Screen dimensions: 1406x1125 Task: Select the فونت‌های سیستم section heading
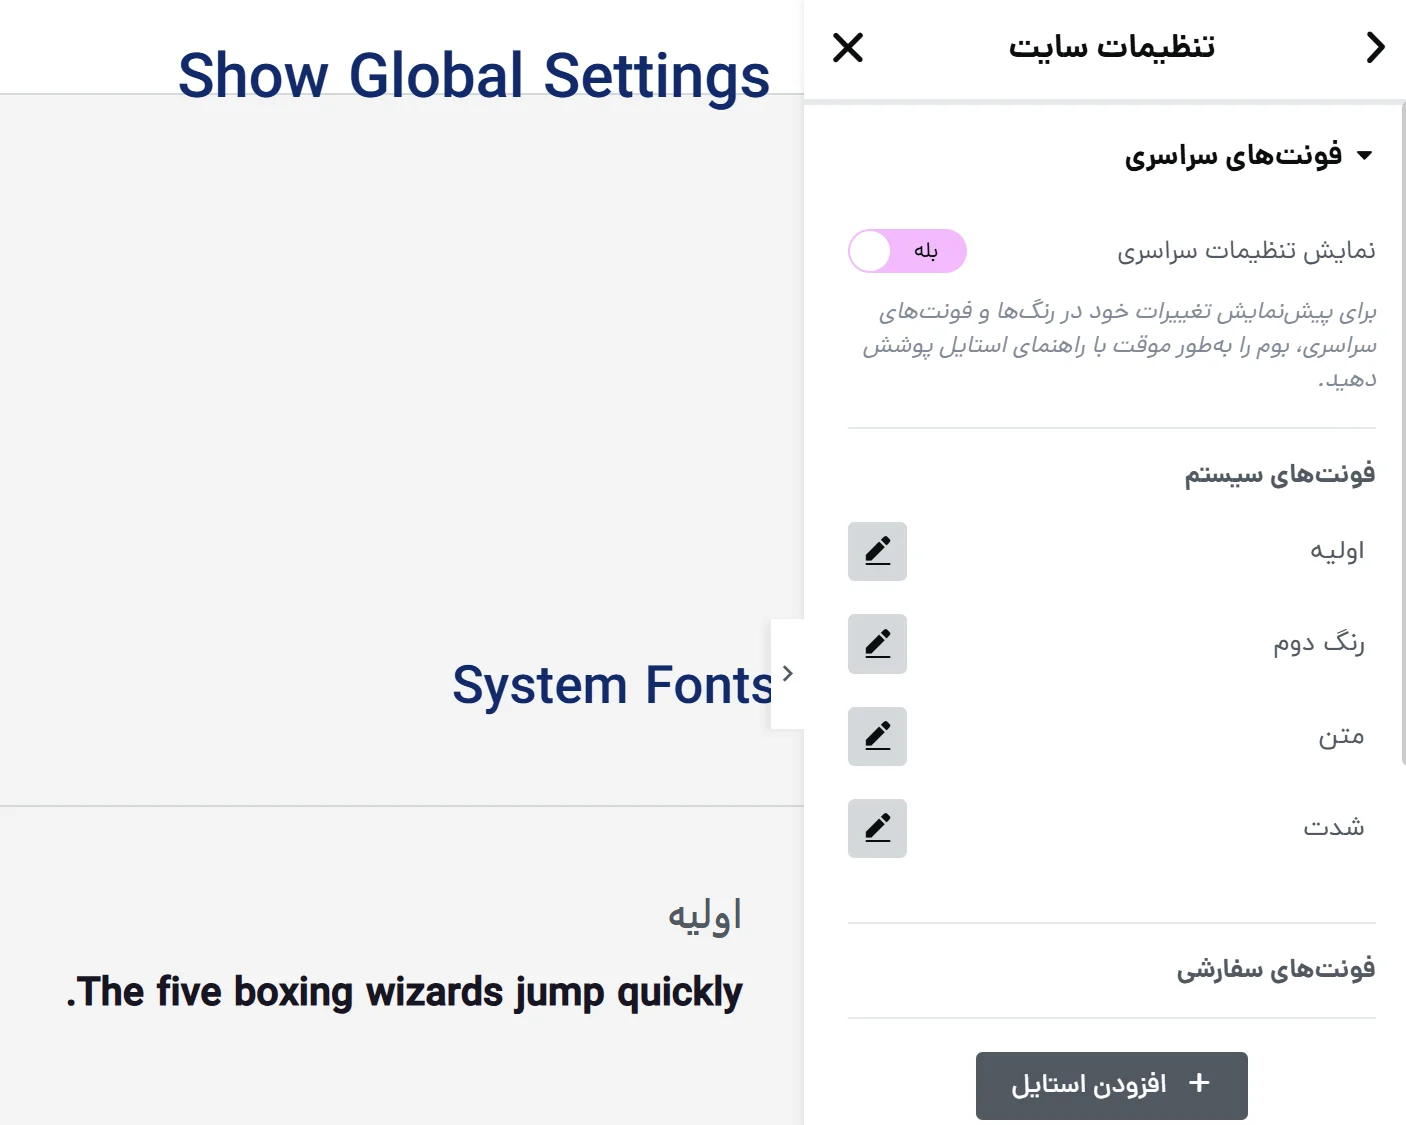coord(1278,473)
